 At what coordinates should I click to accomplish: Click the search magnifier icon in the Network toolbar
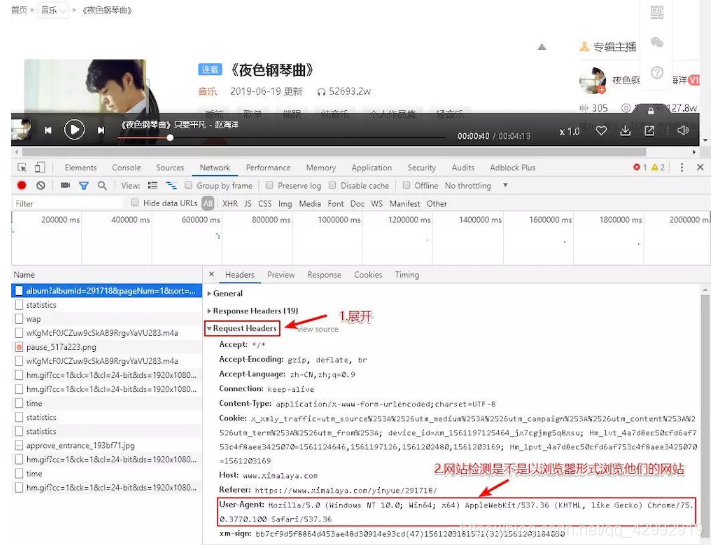(x=102, y=186)
